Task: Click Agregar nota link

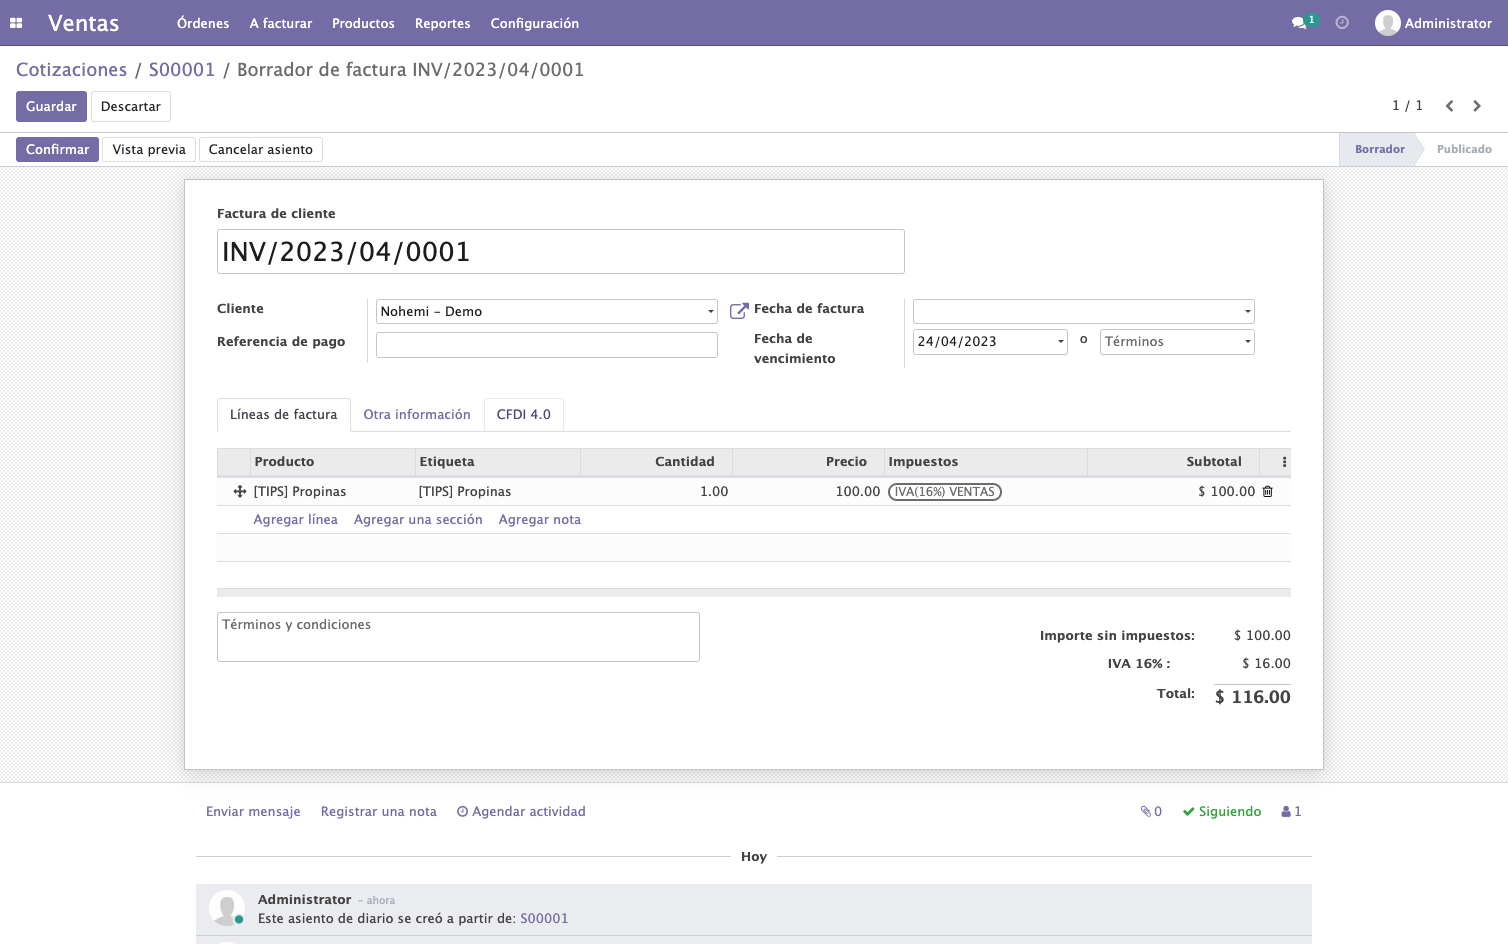Action: 540,520
